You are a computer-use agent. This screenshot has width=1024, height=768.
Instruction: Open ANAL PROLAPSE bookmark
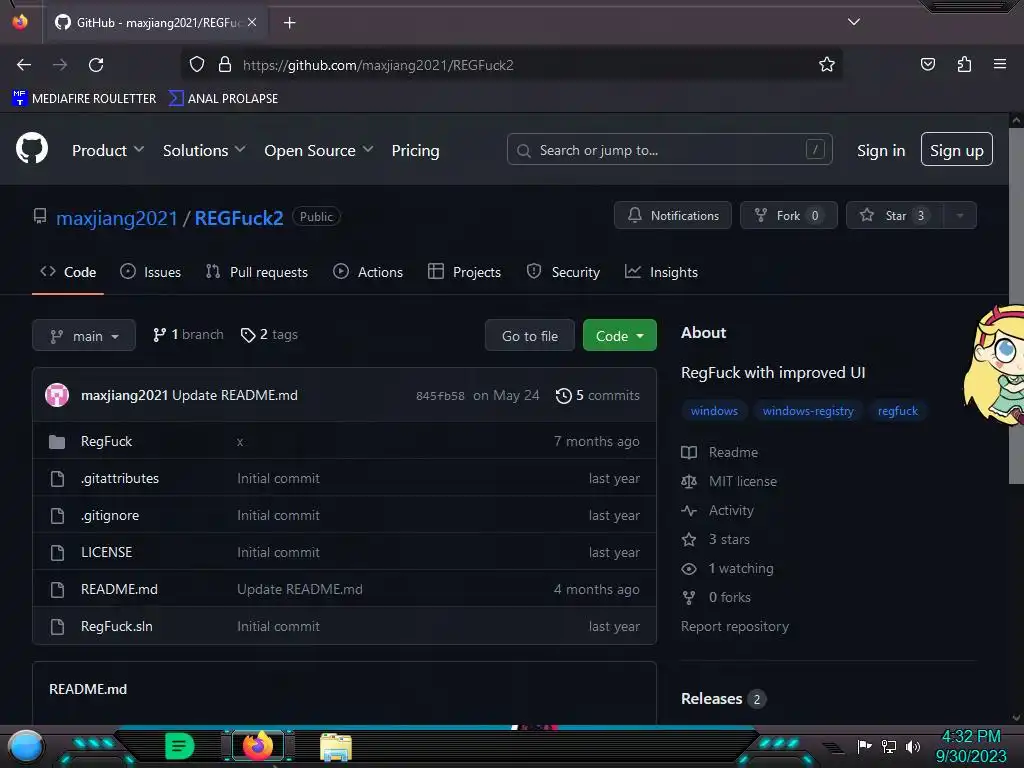[x=223, y=99]
